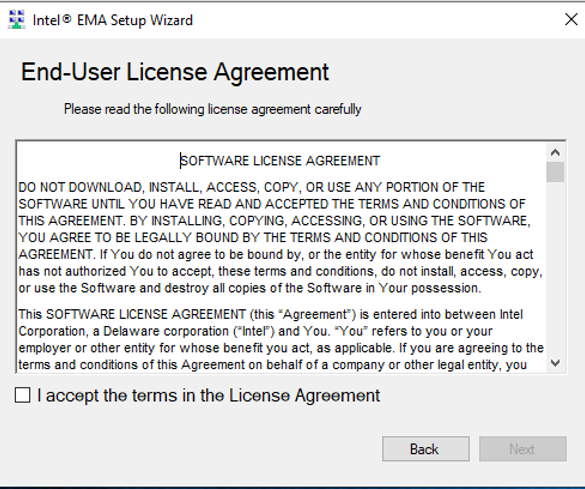Screen dimensions: 585x489
Task: Click the greyed-out Next button
Action: pyautogui.click(x=523, y=449)
